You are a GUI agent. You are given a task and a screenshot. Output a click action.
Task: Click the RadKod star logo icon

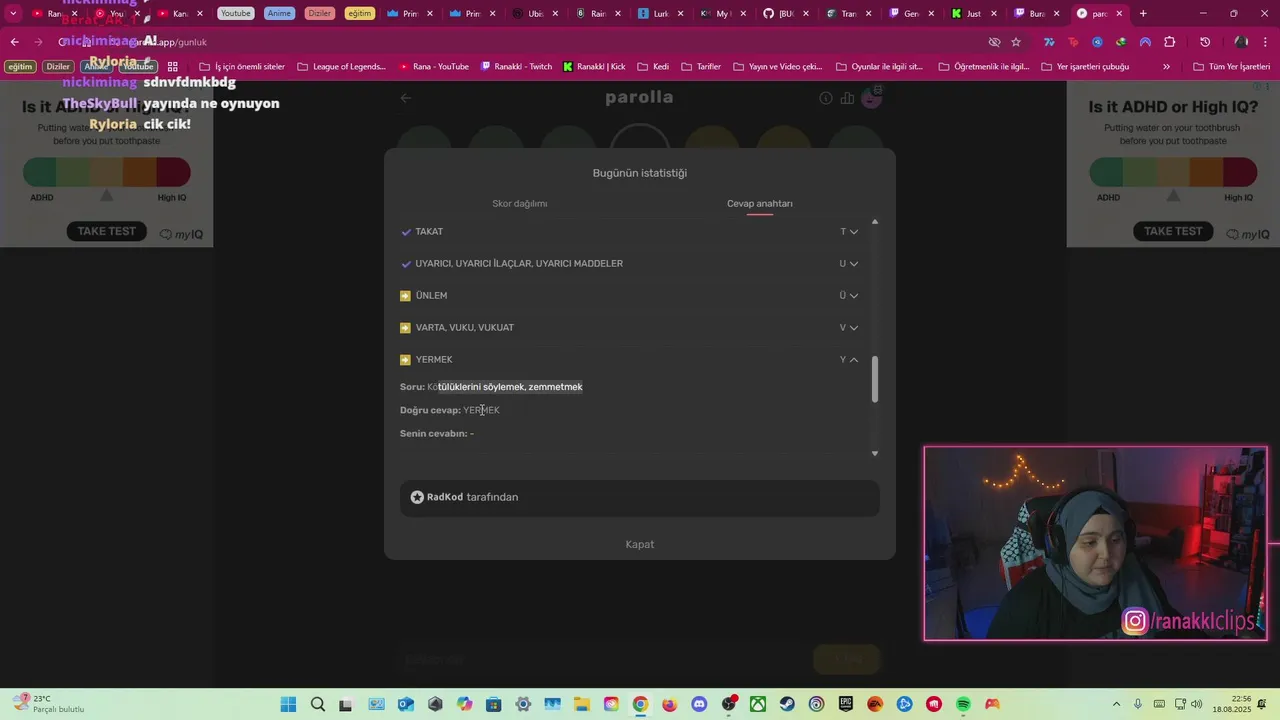[x=417, y=497]
